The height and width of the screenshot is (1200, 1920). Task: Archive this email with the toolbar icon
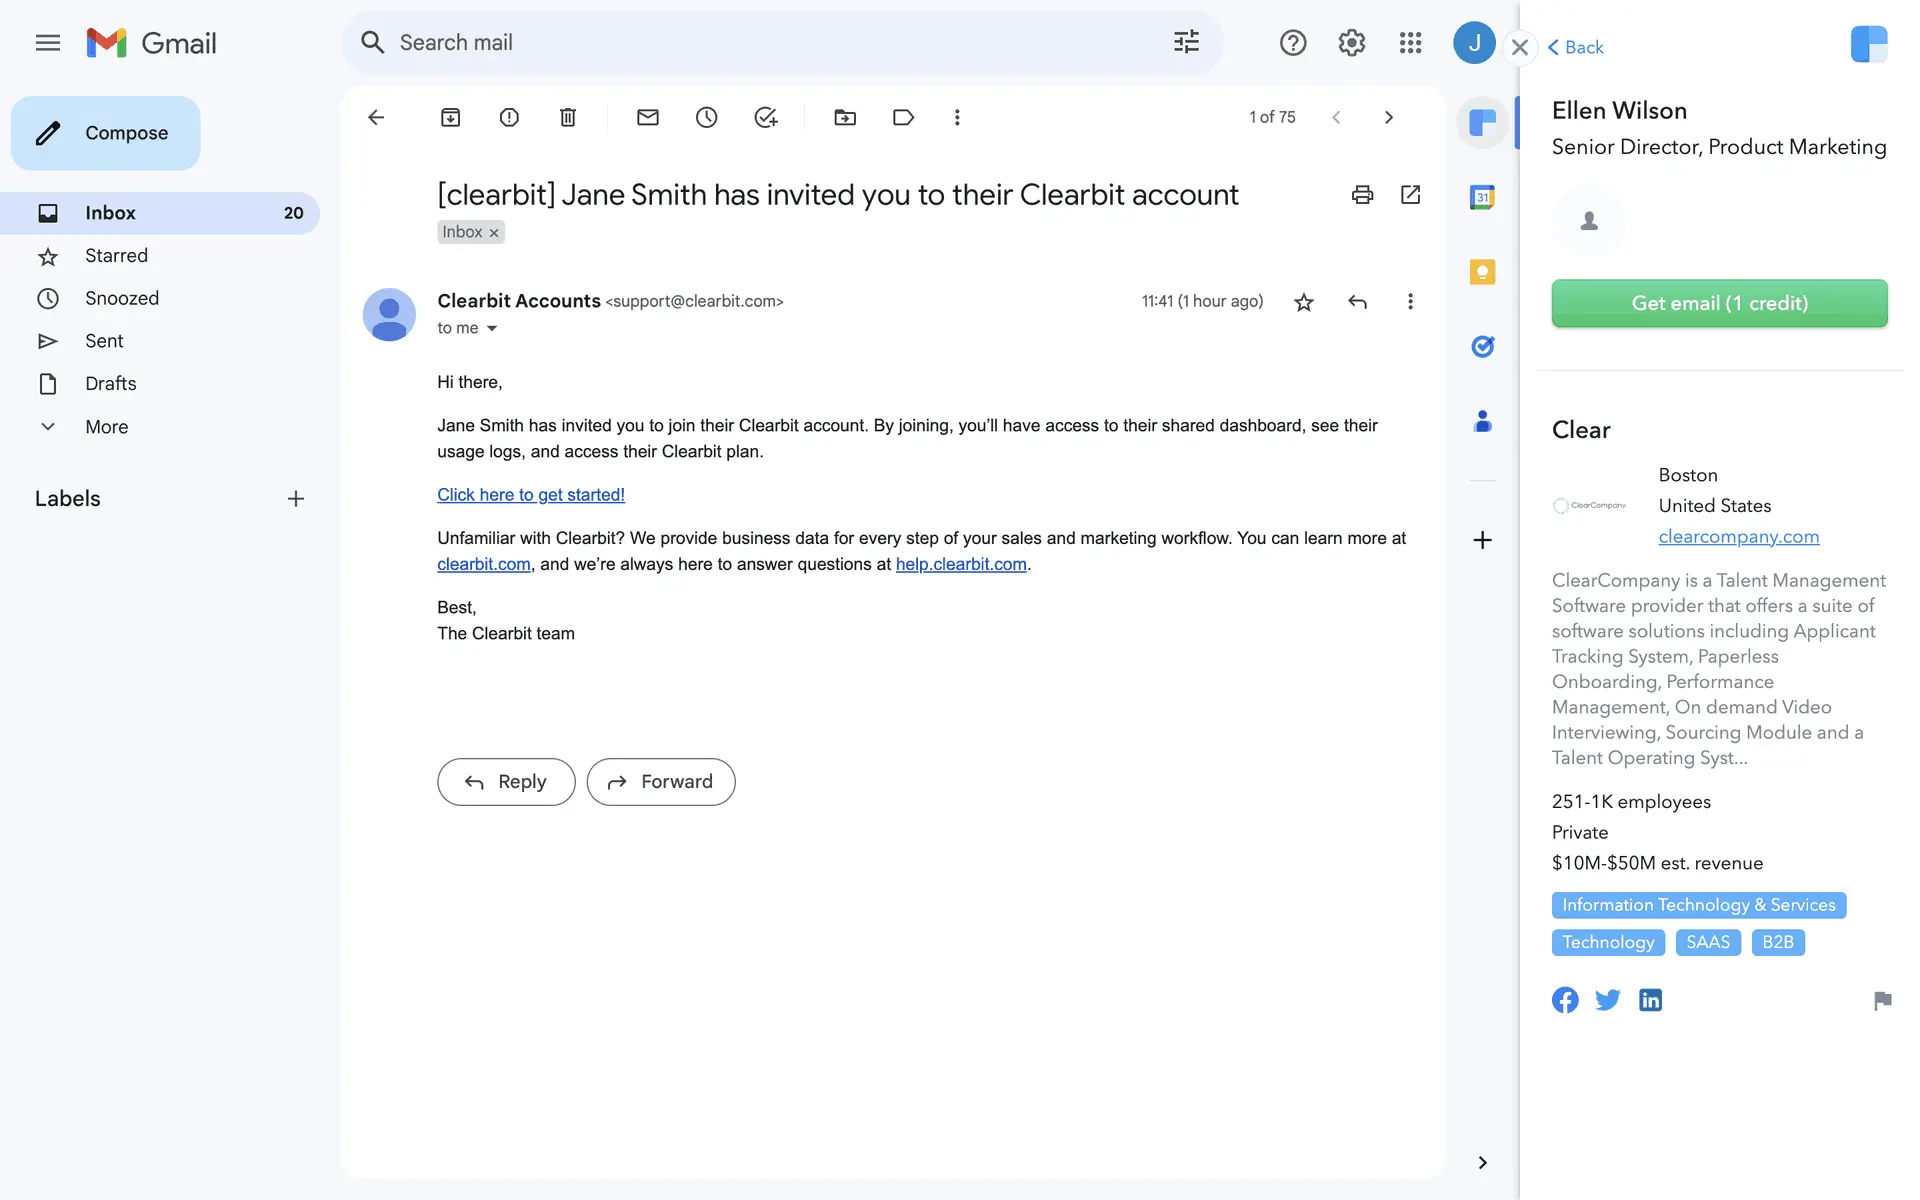450,118
